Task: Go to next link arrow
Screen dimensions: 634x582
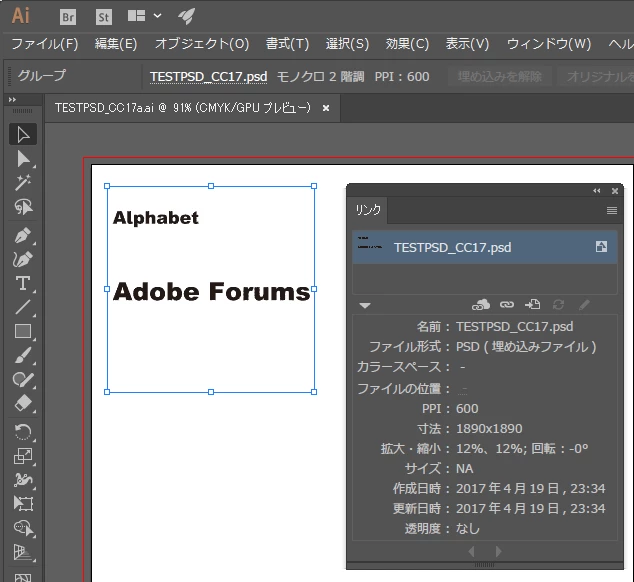Action: [498, 551]
